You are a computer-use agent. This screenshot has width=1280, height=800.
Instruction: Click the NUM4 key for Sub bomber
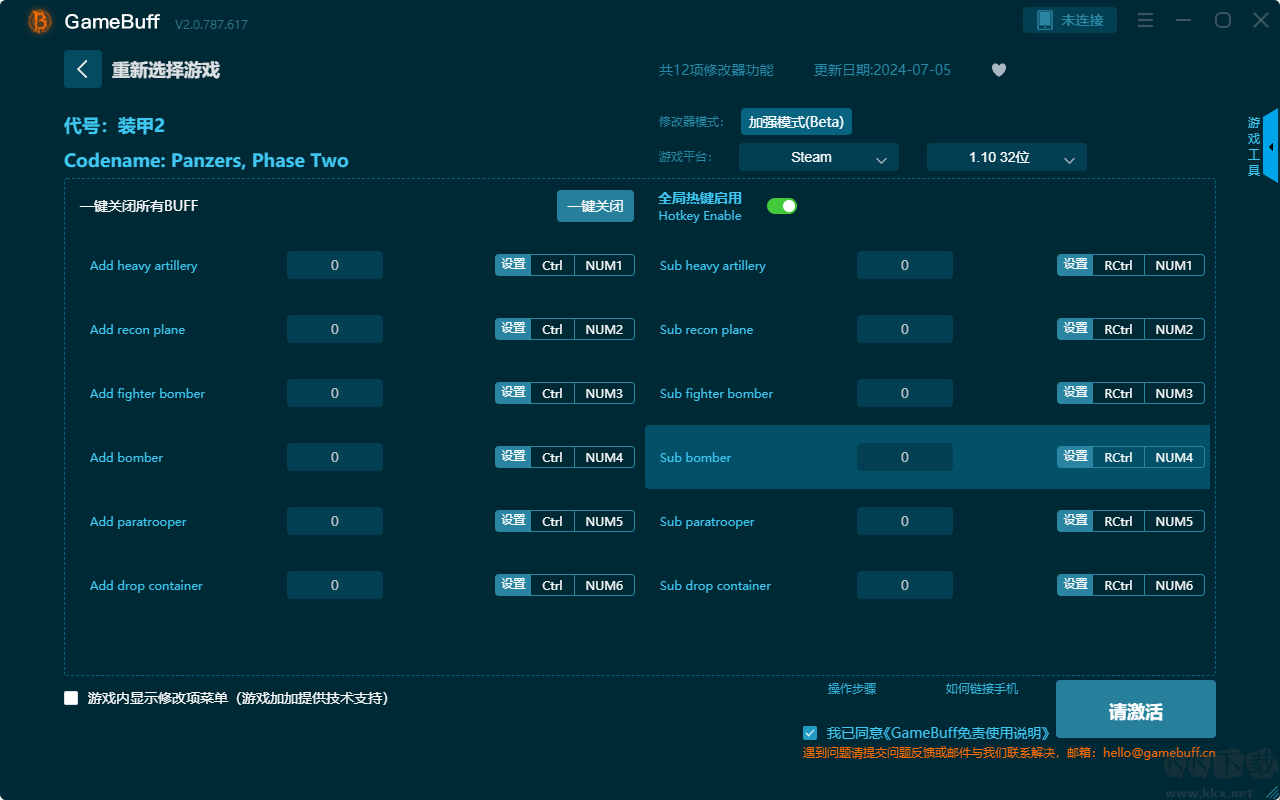click(x=1174, y=457)
